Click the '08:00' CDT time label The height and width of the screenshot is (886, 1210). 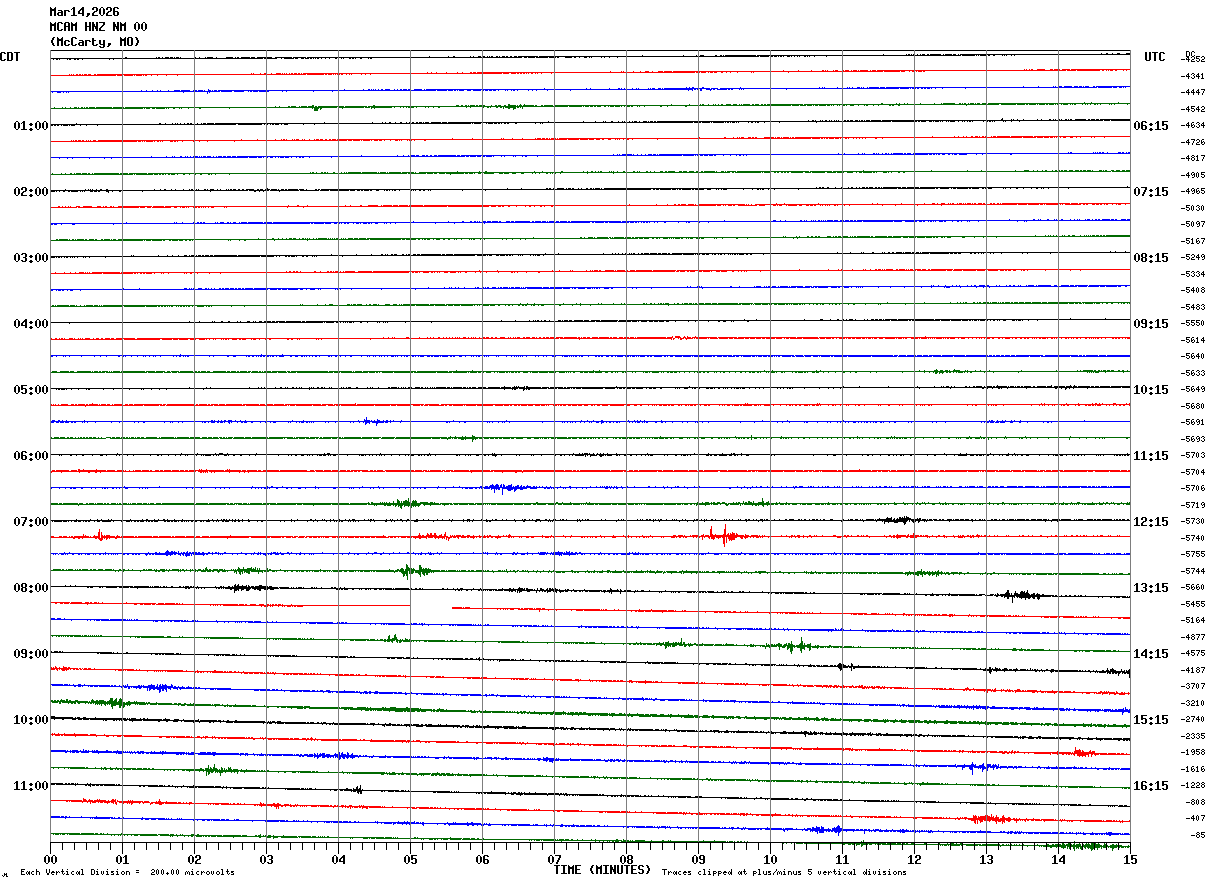(x=31, y=588)
